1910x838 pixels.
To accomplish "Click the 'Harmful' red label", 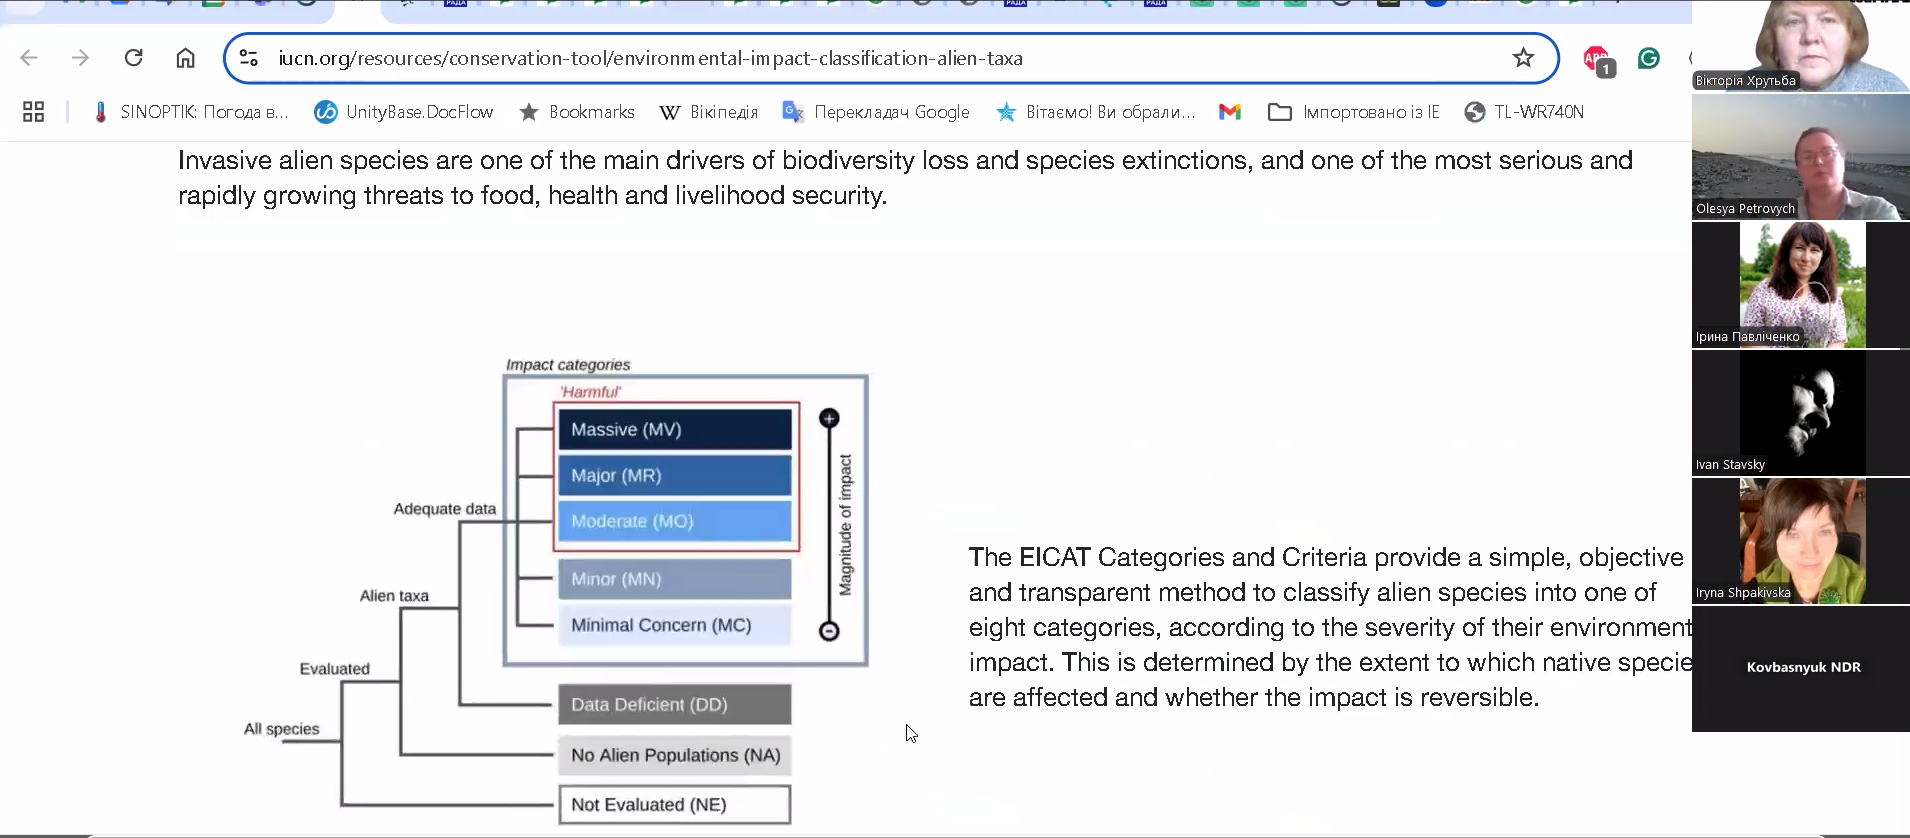I will point(590,392).
